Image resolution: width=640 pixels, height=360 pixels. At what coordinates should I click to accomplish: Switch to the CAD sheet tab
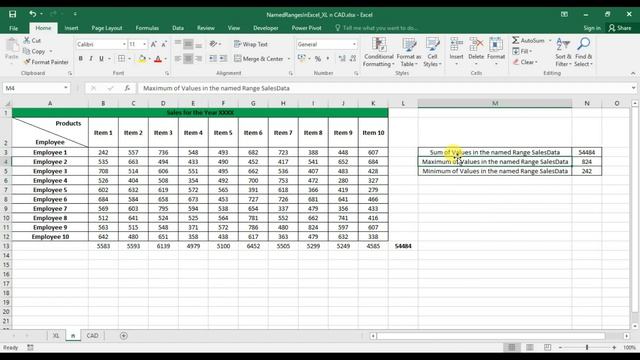point(92,336)
